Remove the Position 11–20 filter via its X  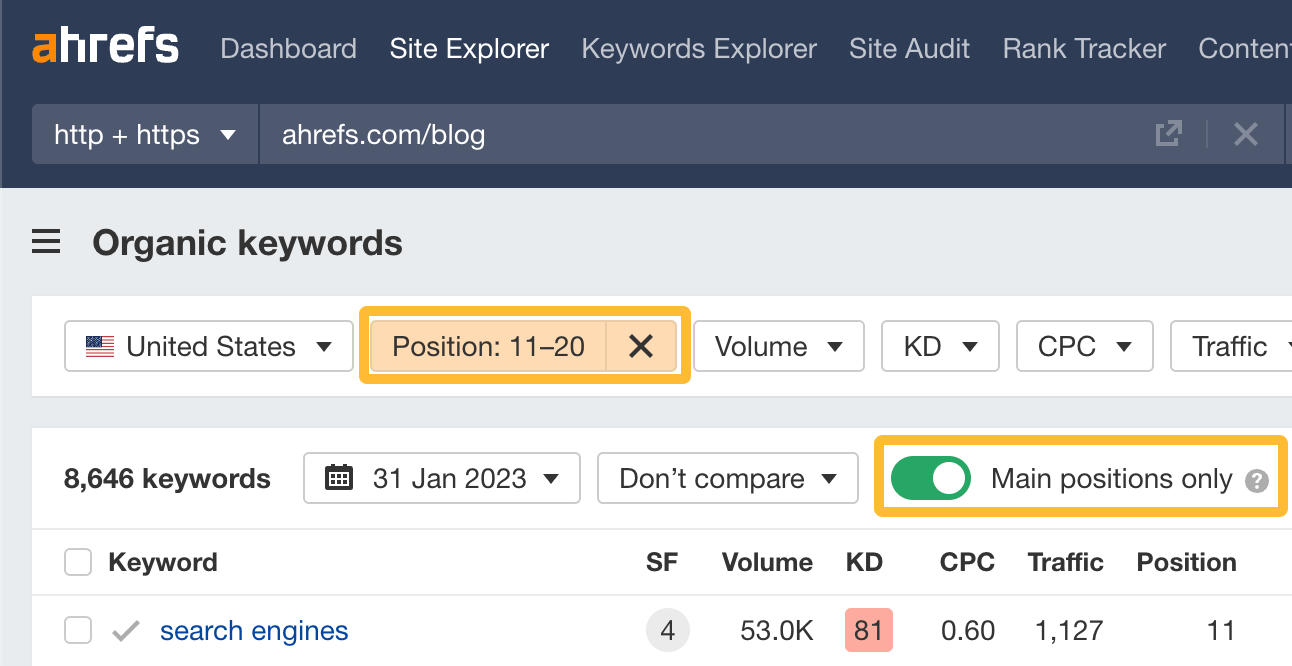641,346
